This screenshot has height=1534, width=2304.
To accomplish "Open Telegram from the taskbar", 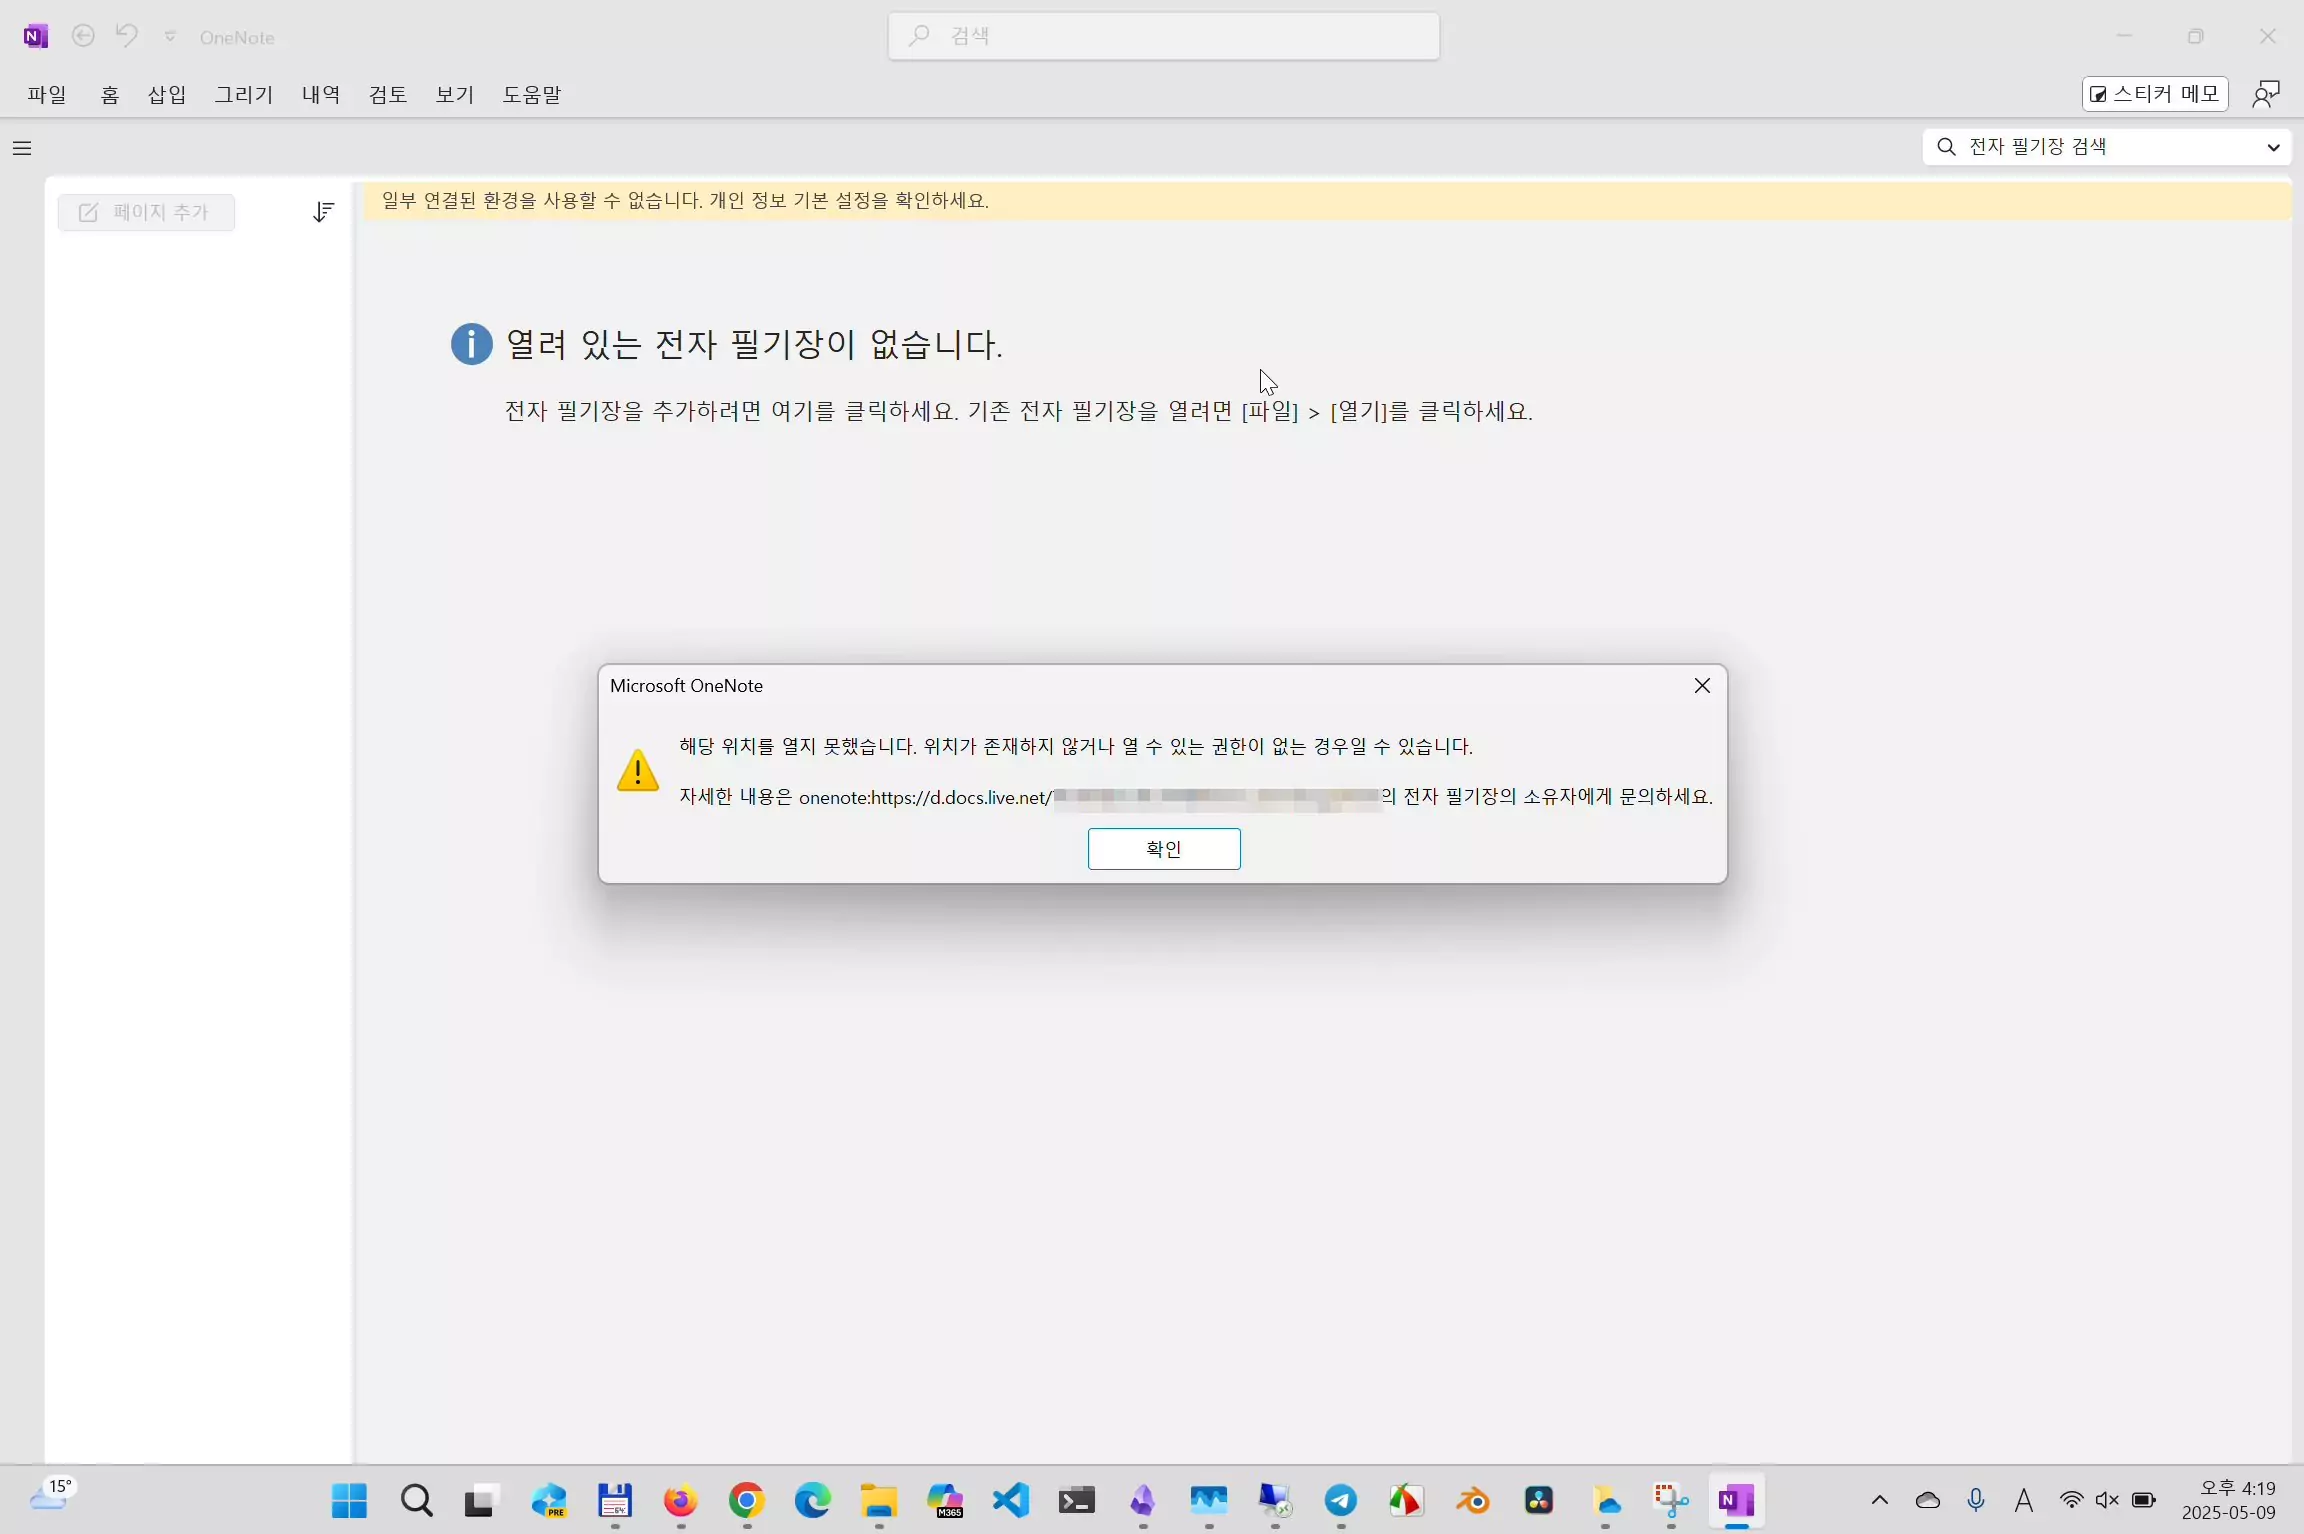I will [1341, 1500].
